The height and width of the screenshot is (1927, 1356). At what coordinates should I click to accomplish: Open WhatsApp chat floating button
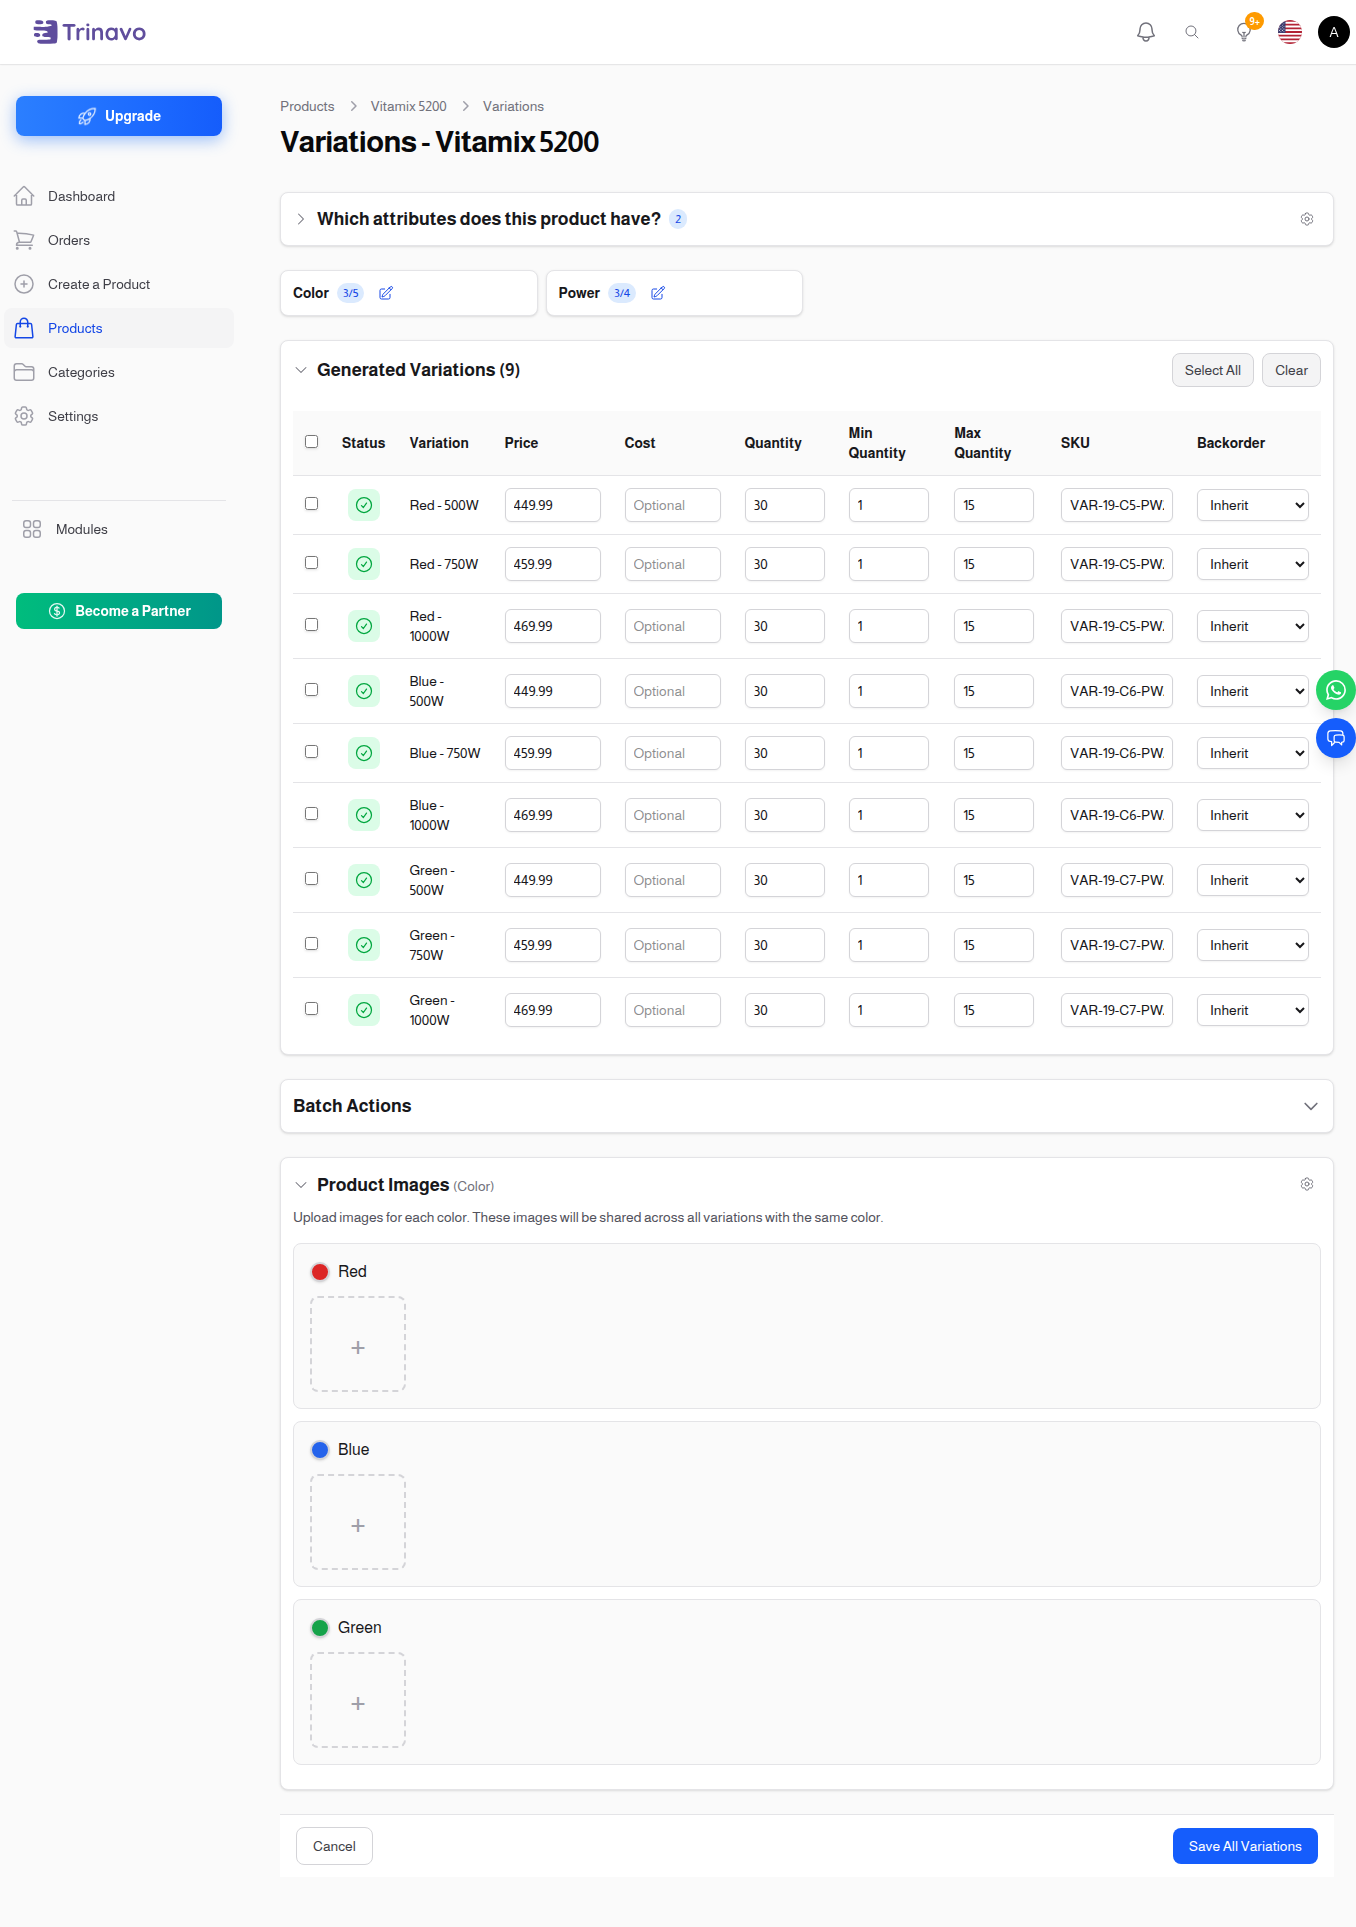point(1336,690)
